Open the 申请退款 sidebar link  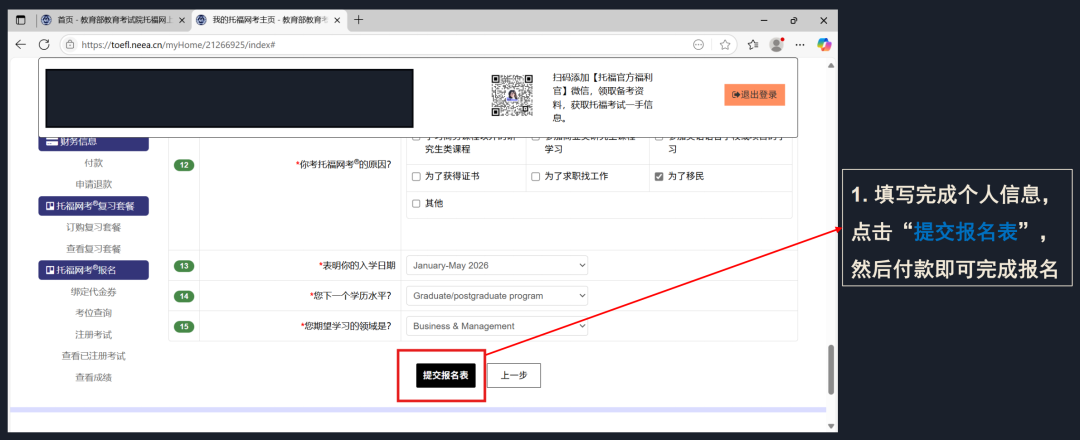[x=94, y=185]
